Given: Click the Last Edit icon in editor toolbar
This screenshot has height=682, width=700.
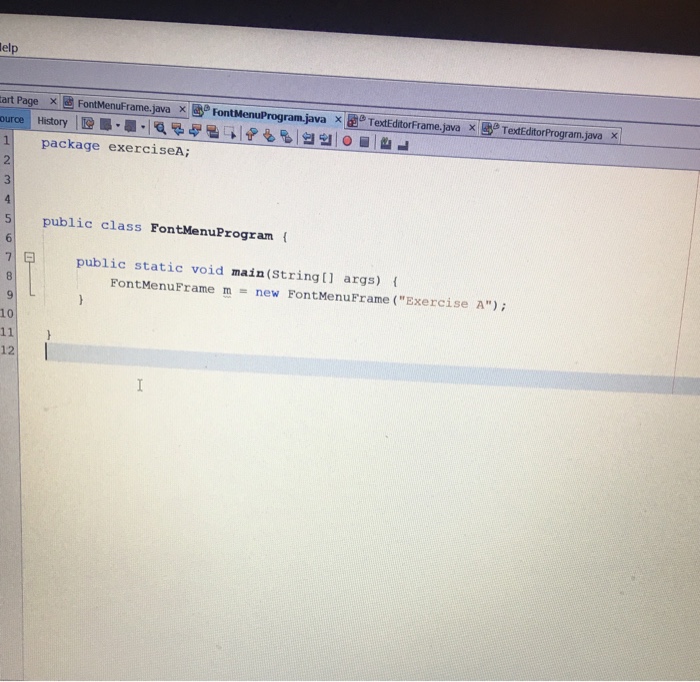Looking at the screenshot, I should [x=88, y=124].
